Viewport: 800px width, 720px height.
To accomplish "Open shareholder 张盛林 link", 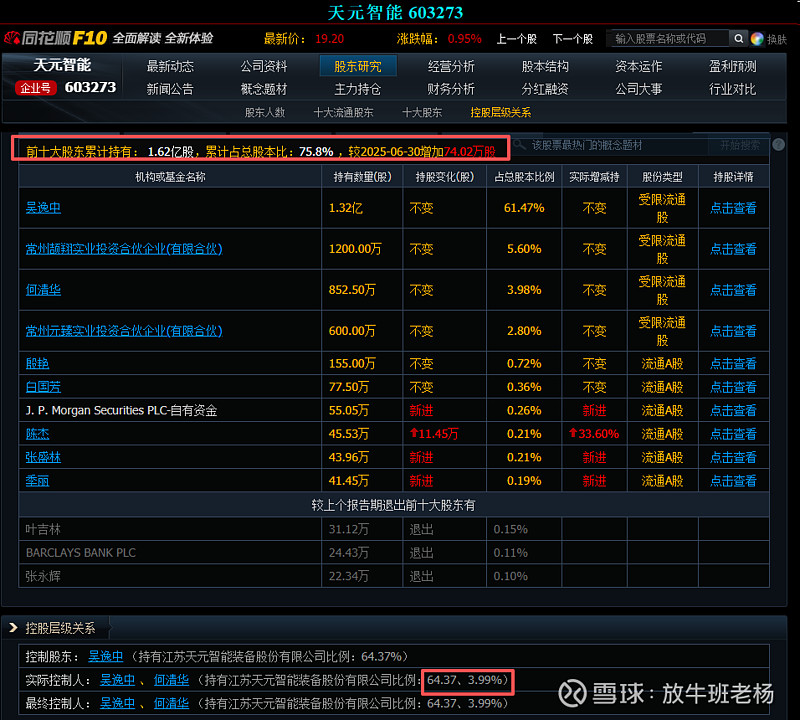I will click(x=43, y=457).
